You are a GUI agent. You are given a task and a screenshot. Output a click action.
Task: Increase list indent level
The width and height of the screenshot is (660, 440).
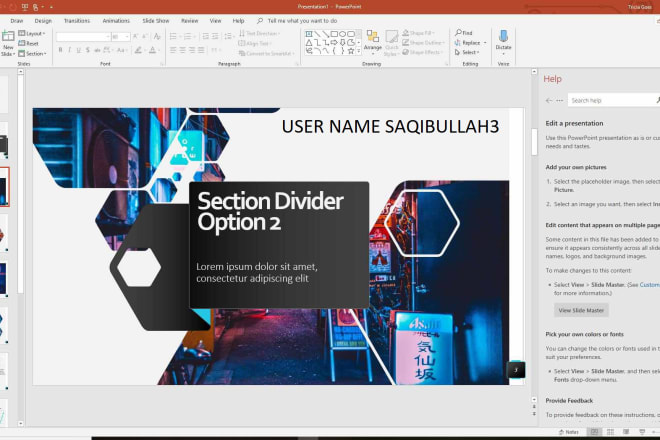[x=215, y=37]
